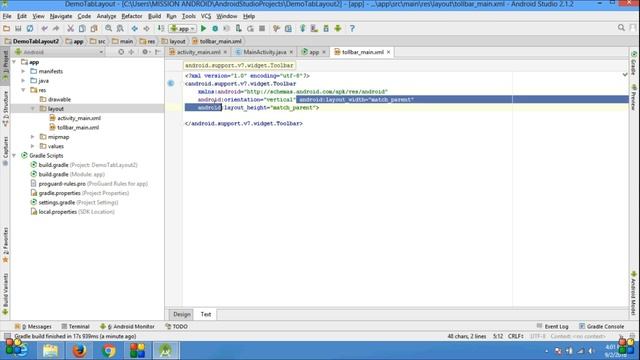640x360 pixels.
Task: Collapse the app module tree node
Action: (14, 62)
